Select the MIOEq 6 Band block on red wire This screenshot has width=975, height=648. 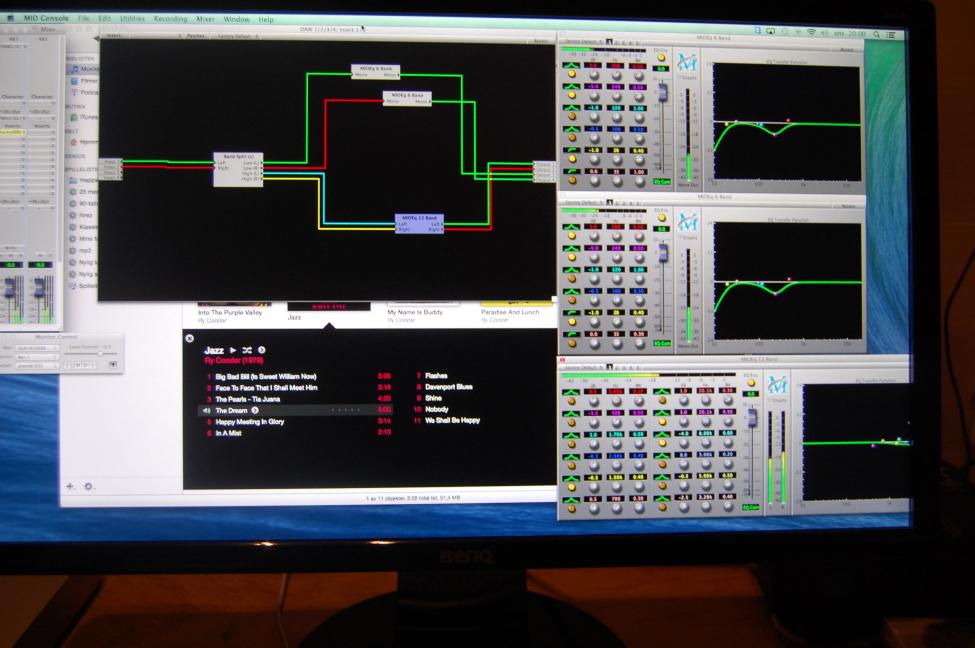(407, 98)
